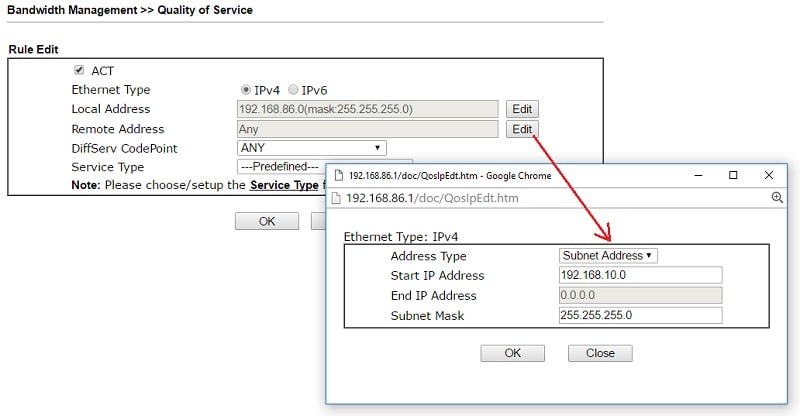Viewport: 800px width, 416px height.
Task: Minimize the Chrome popup window
Action: [x=698, y=175]
